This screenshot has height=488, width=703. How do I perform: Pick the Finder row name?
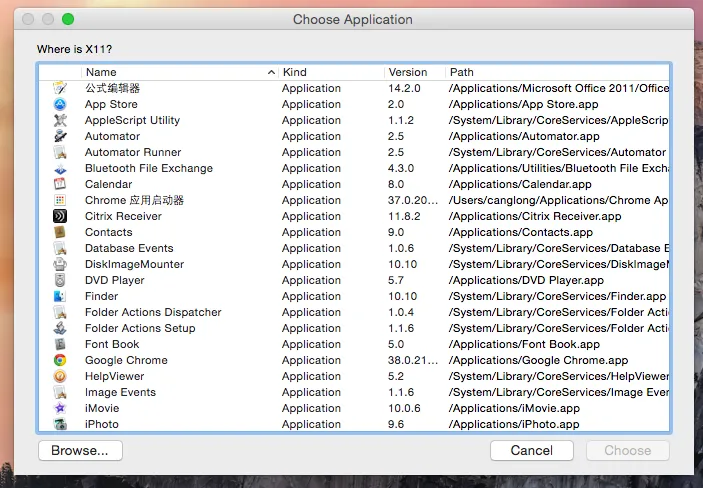click(102, 296)
